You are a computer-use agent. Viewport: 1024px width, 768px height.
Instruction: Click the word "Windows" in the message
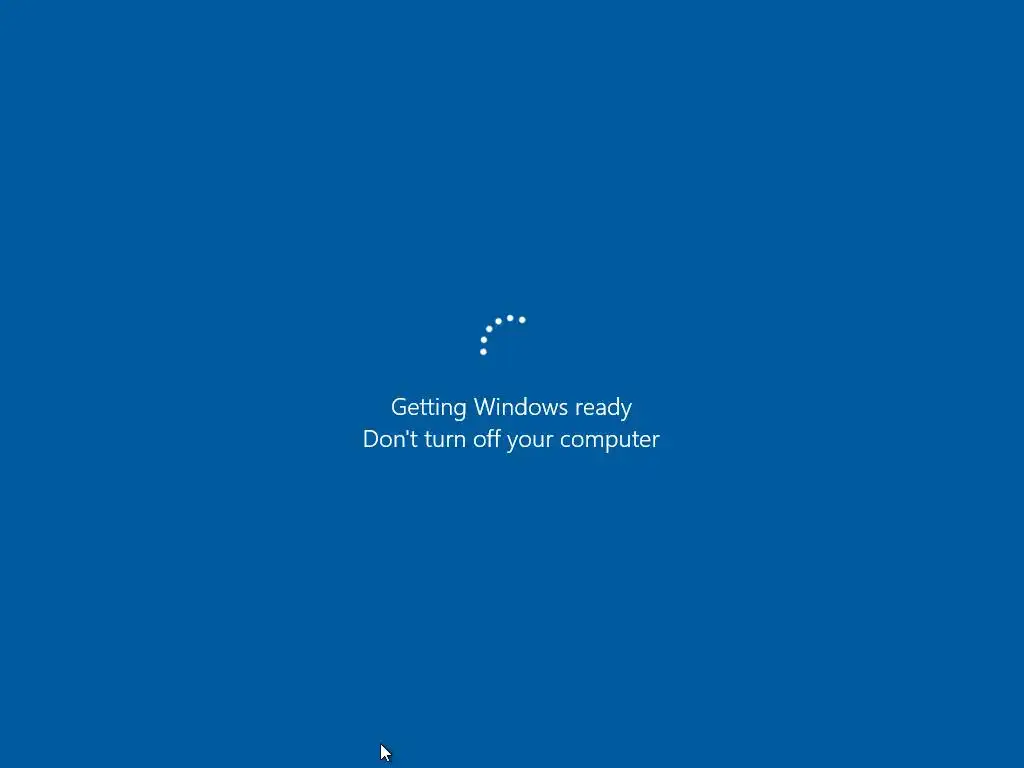point(520,407)
